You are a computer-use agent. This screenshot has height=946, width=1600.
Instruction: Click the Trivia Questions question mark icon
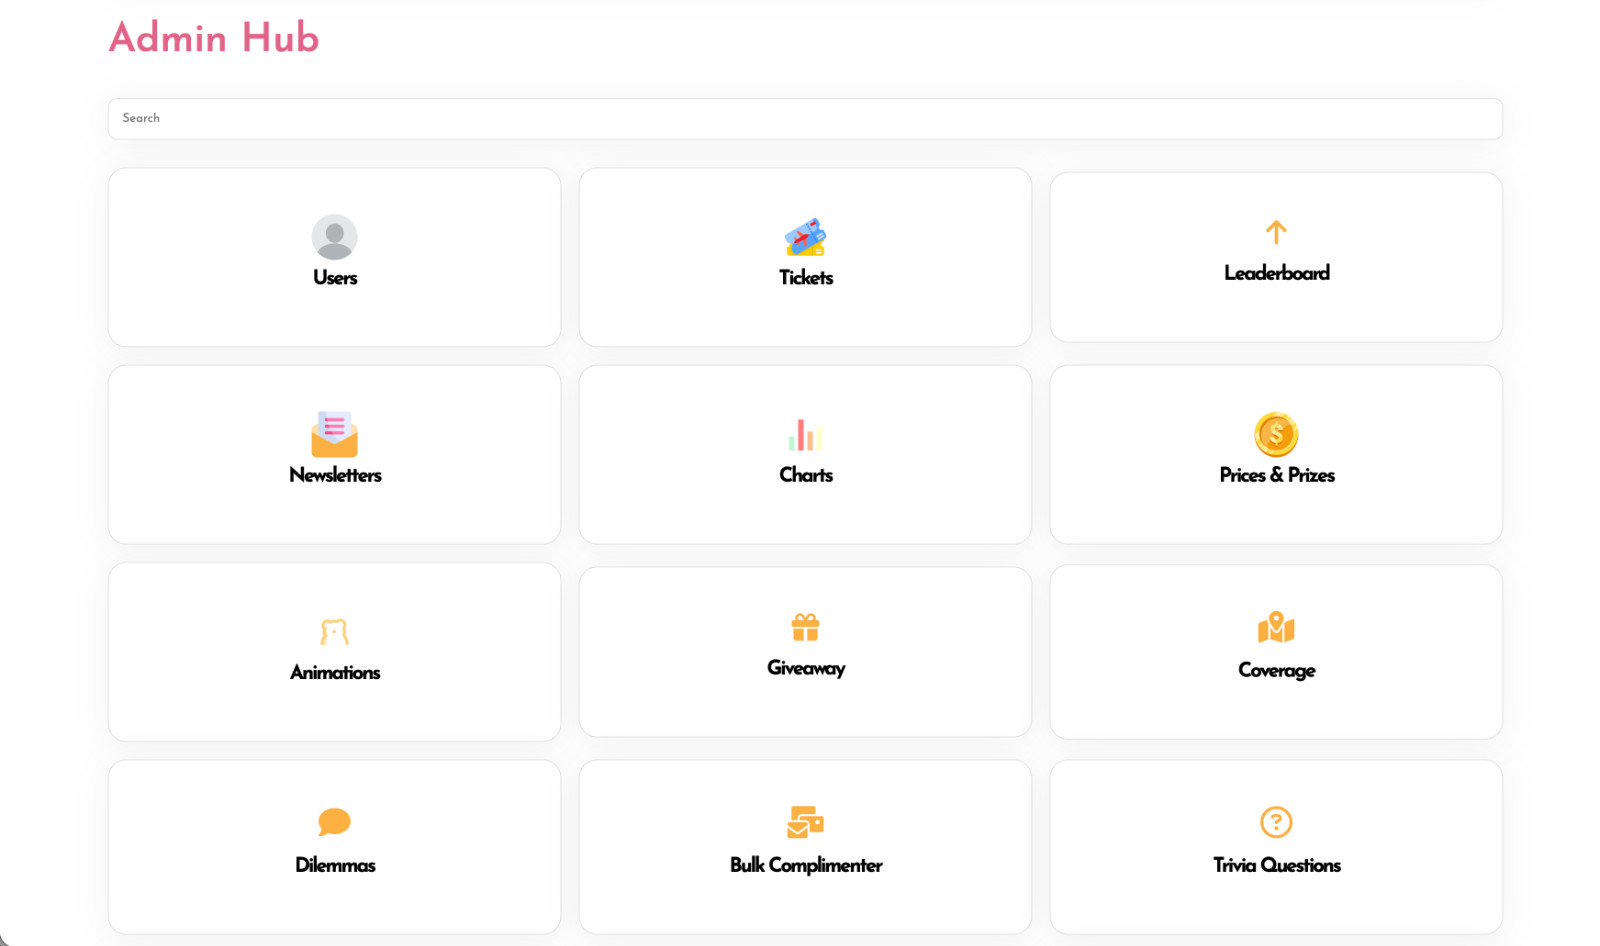click(1276, 822)
